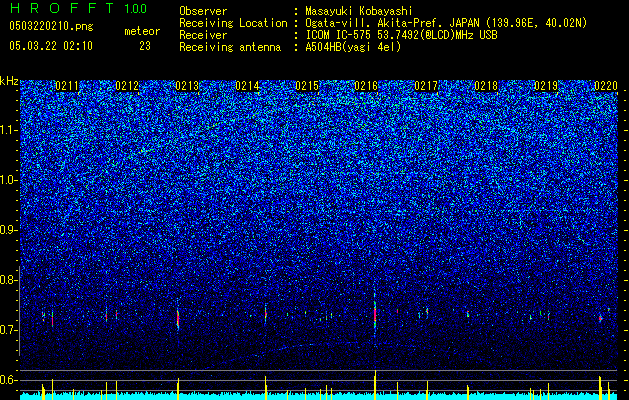This screenshot has width=629, height=400.
Task: Click the 0.7 kHz axis label
Action: point(8,330)
